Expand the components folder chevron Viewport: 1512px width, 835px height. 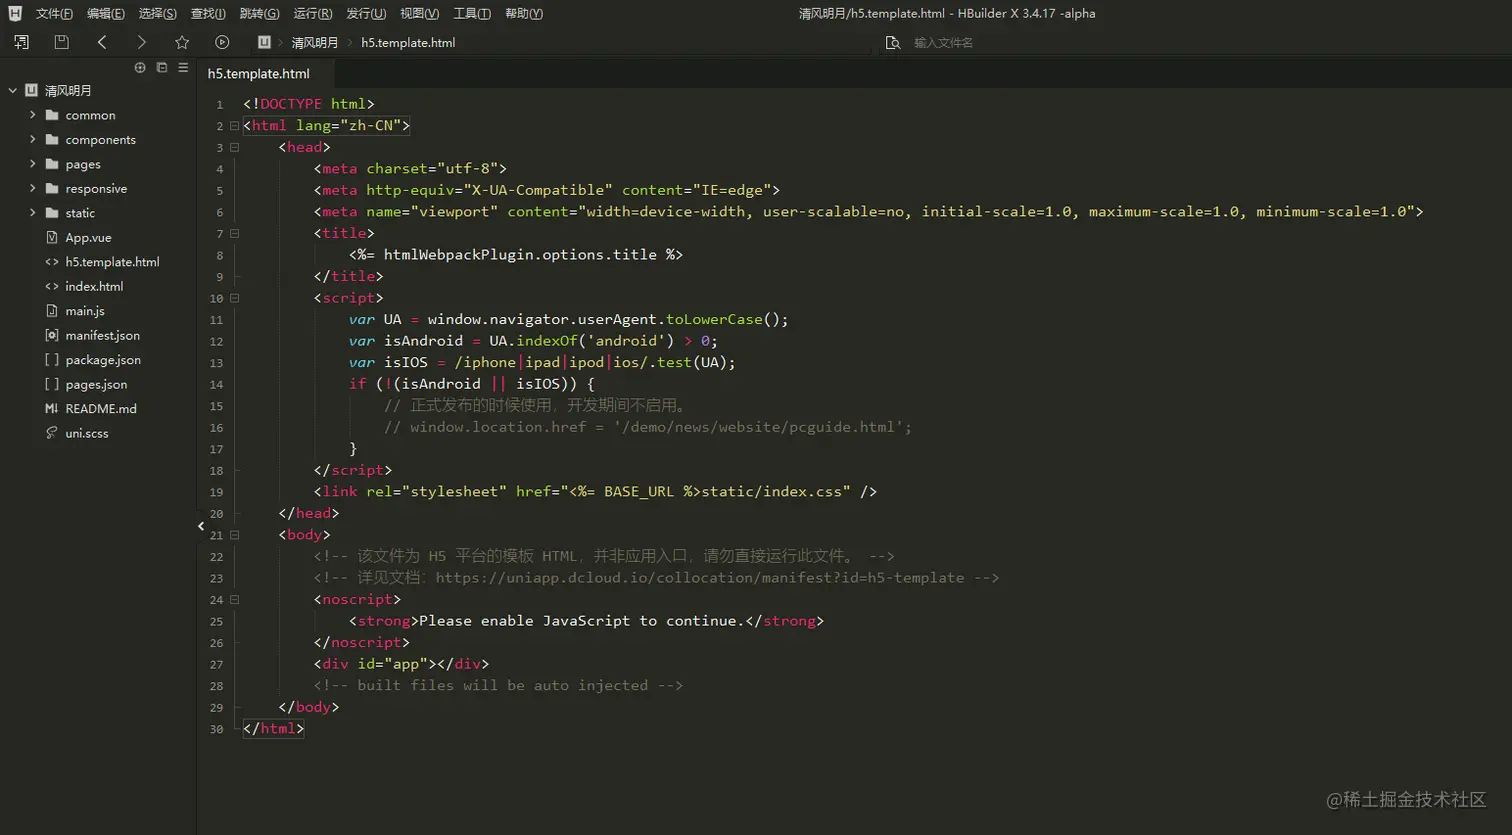(33, 140)
